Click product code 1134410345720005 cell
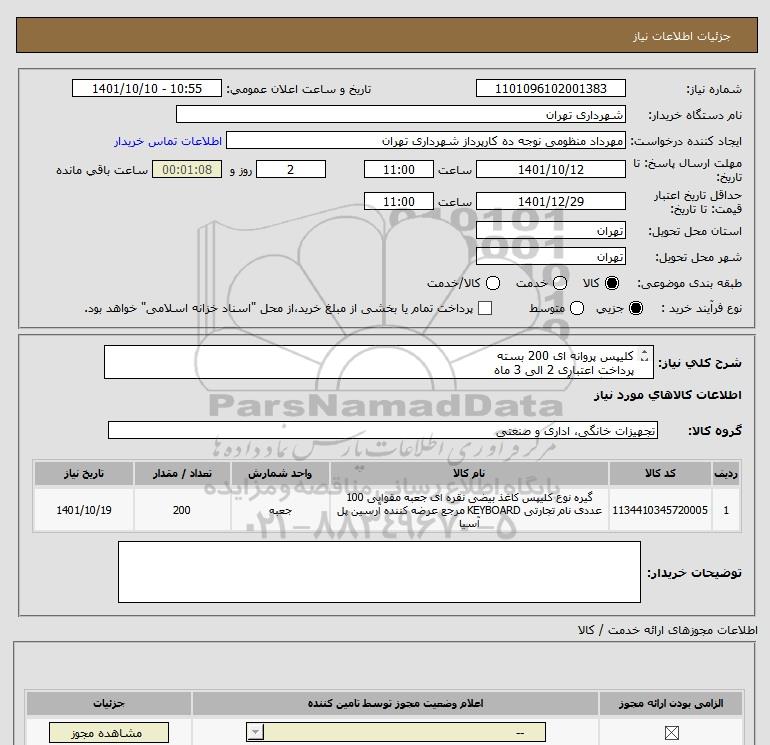Viewport: 770px width, 745px height. coord(660,510)
